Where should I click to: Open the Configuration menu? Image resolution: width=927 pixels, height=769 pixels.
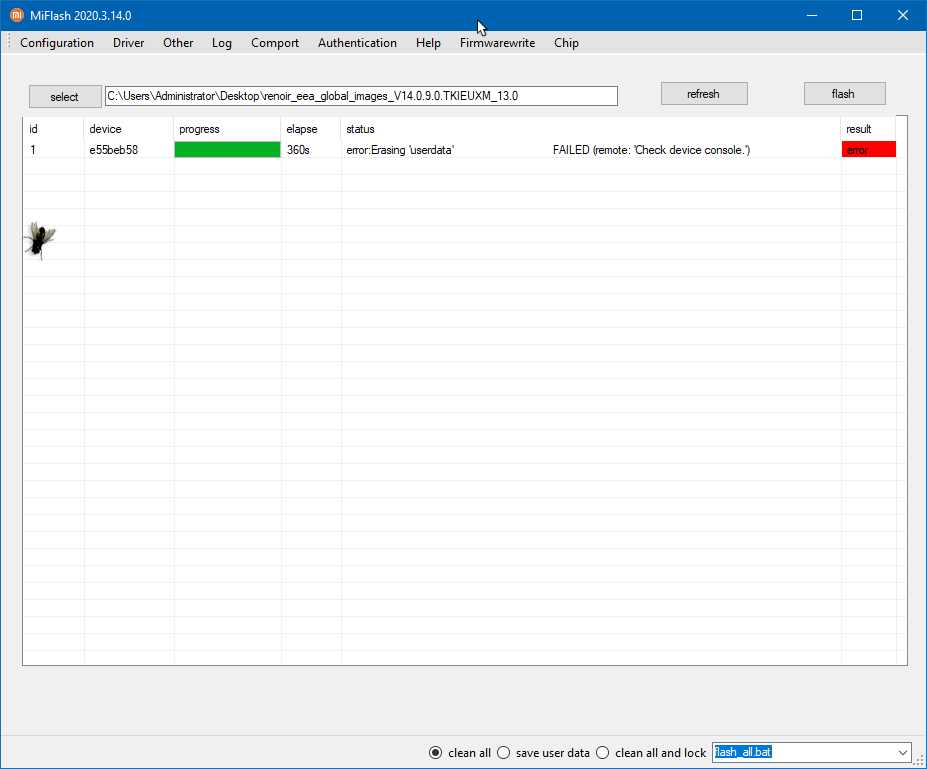pos(57,43)
